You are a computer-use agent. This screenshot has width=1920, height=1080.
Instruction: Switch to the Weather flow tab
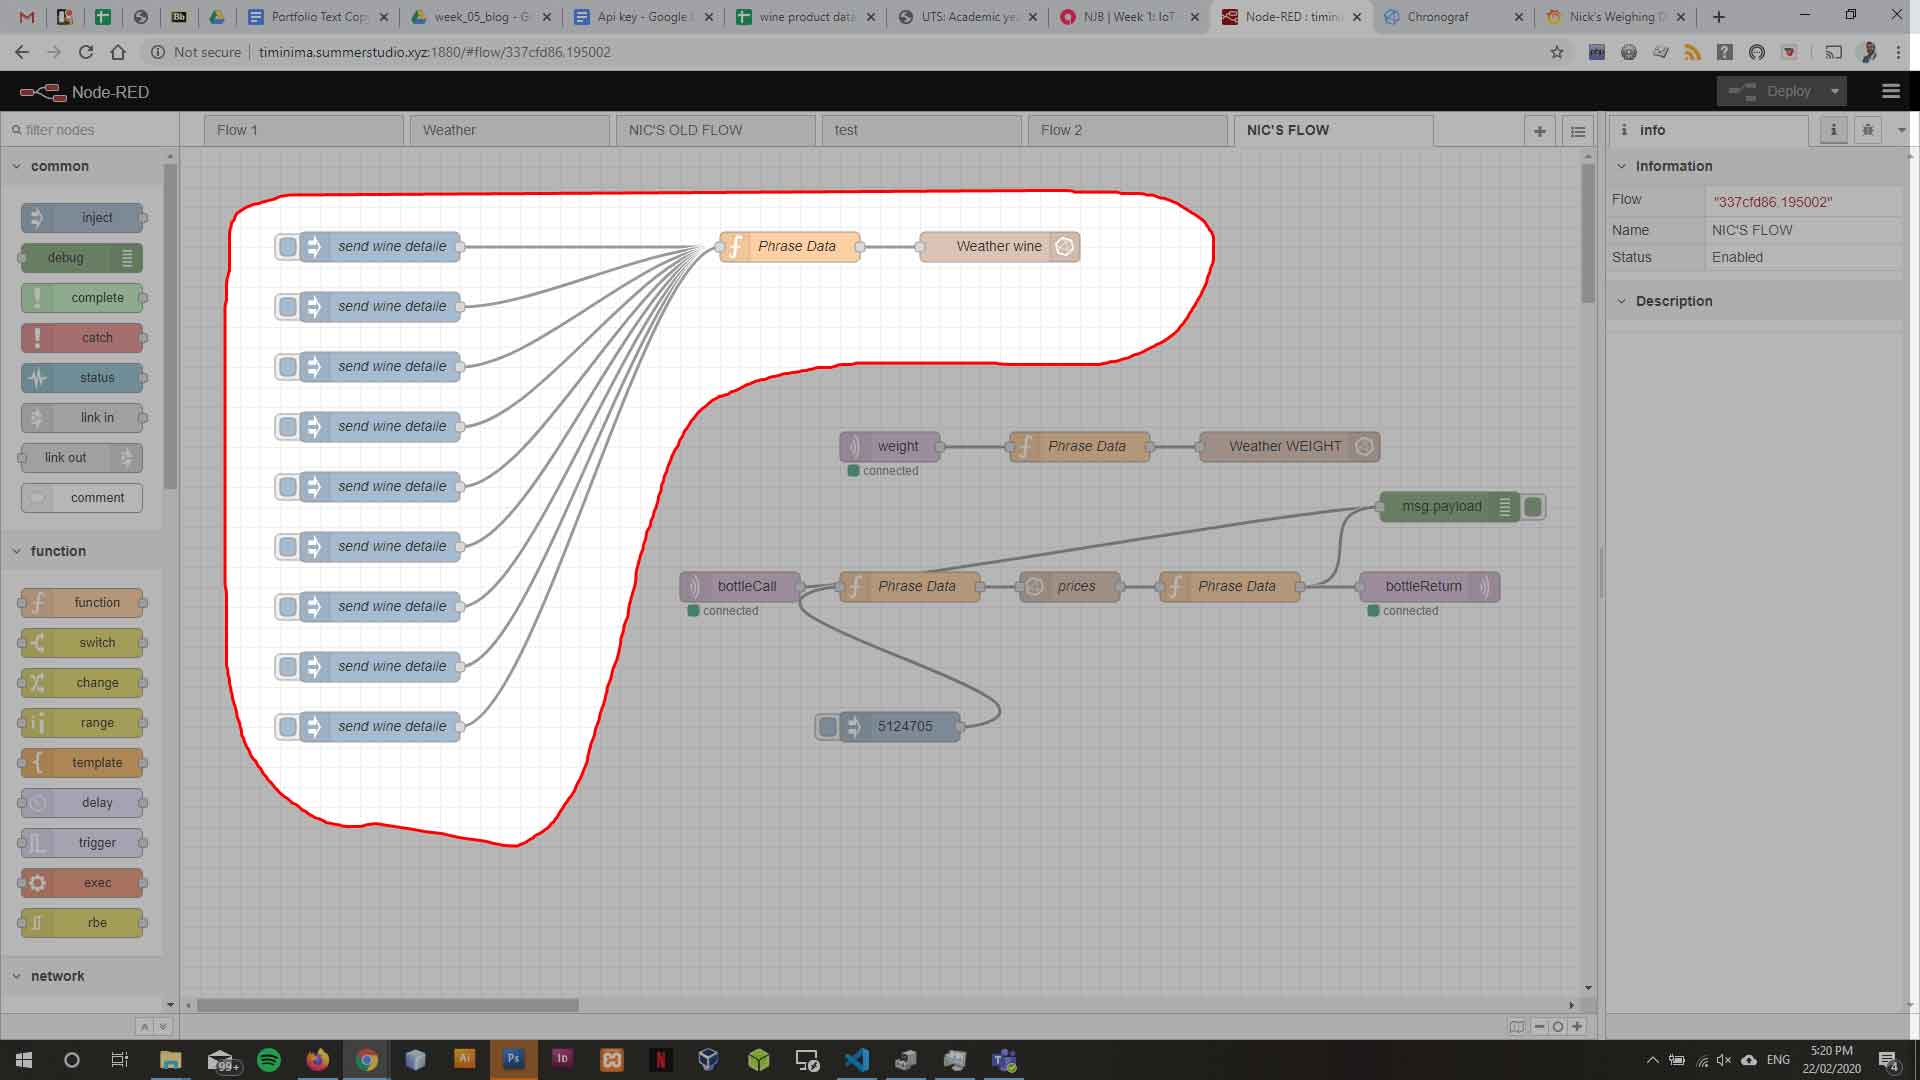coord(509,130)
